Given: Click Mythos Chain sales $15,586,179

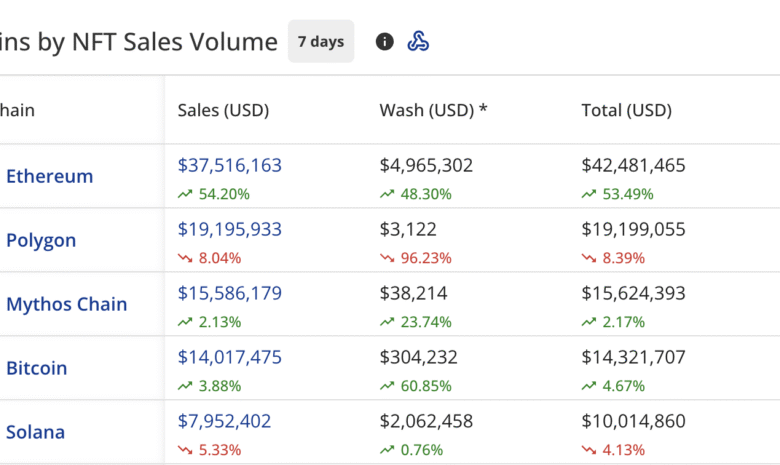Looking at the screenshot, I should point(230,293).
